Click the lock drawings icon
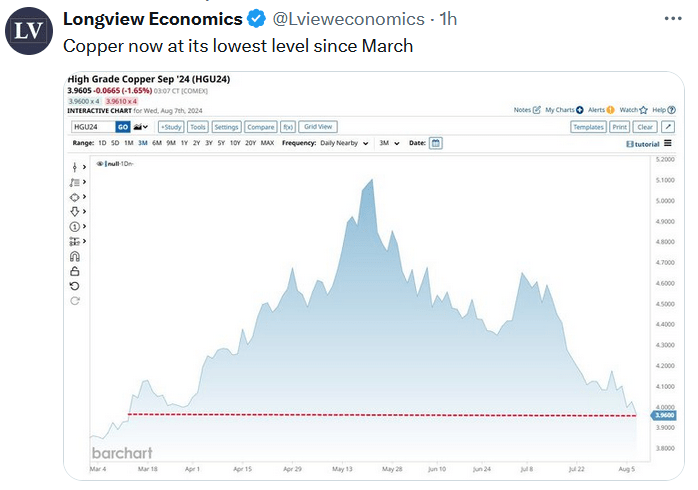This screenshot has height=490, width=698. [74, 271]
